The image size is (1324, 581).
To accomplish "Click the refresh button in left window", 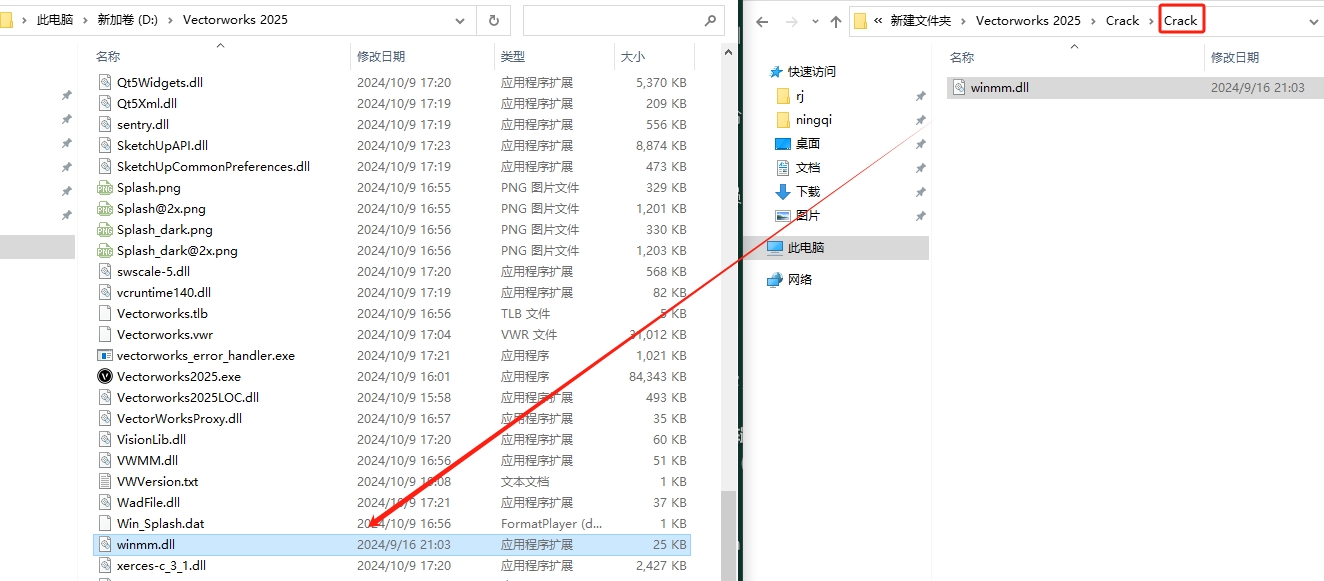I will click(494, 19).
